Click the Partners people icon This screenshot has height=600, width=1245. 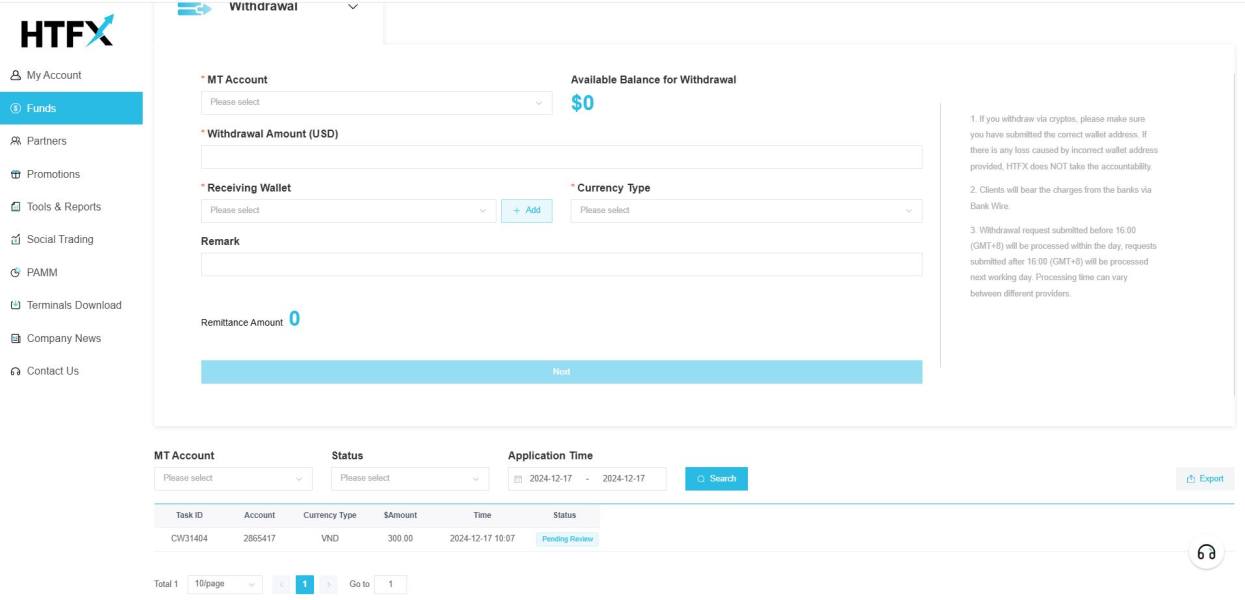14,141
